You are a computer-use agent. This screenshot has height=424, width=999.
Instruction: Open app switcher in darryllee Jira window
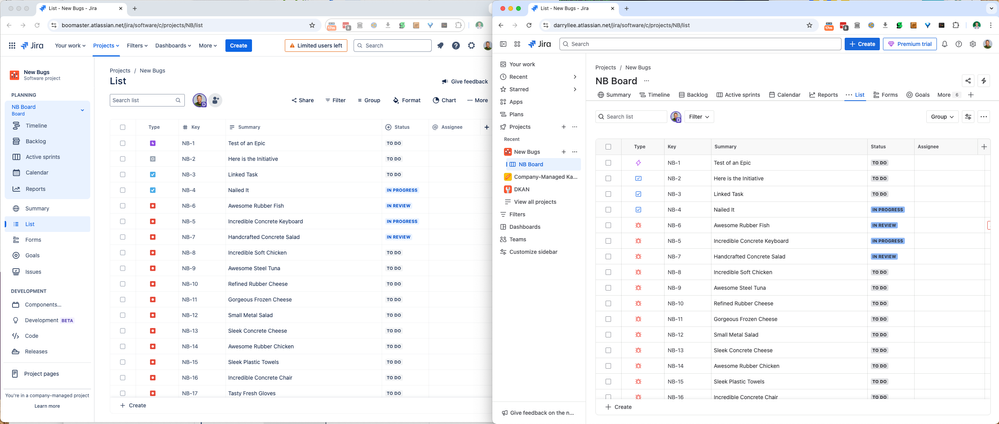pyautogui.click(x=517, y=44)
